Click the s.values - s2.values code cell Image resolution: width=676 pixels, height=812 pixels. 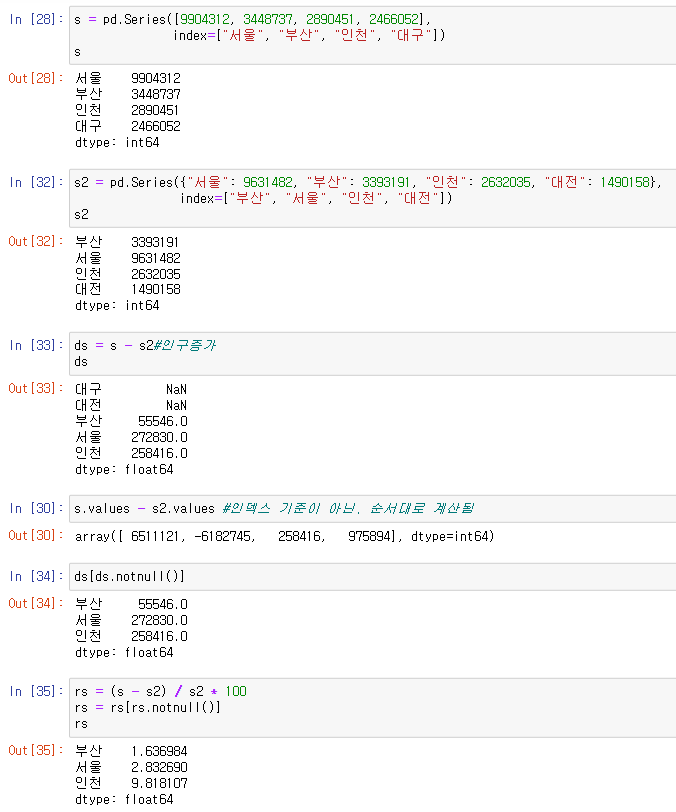click(372, 509)
